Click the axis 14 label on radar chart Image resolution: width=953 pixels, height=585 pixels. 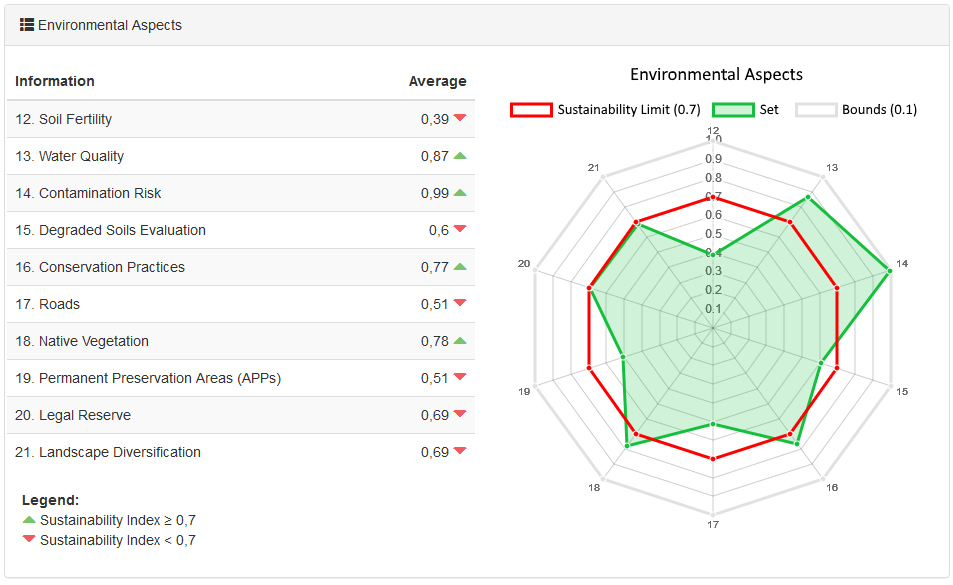(x=902, y=264)
